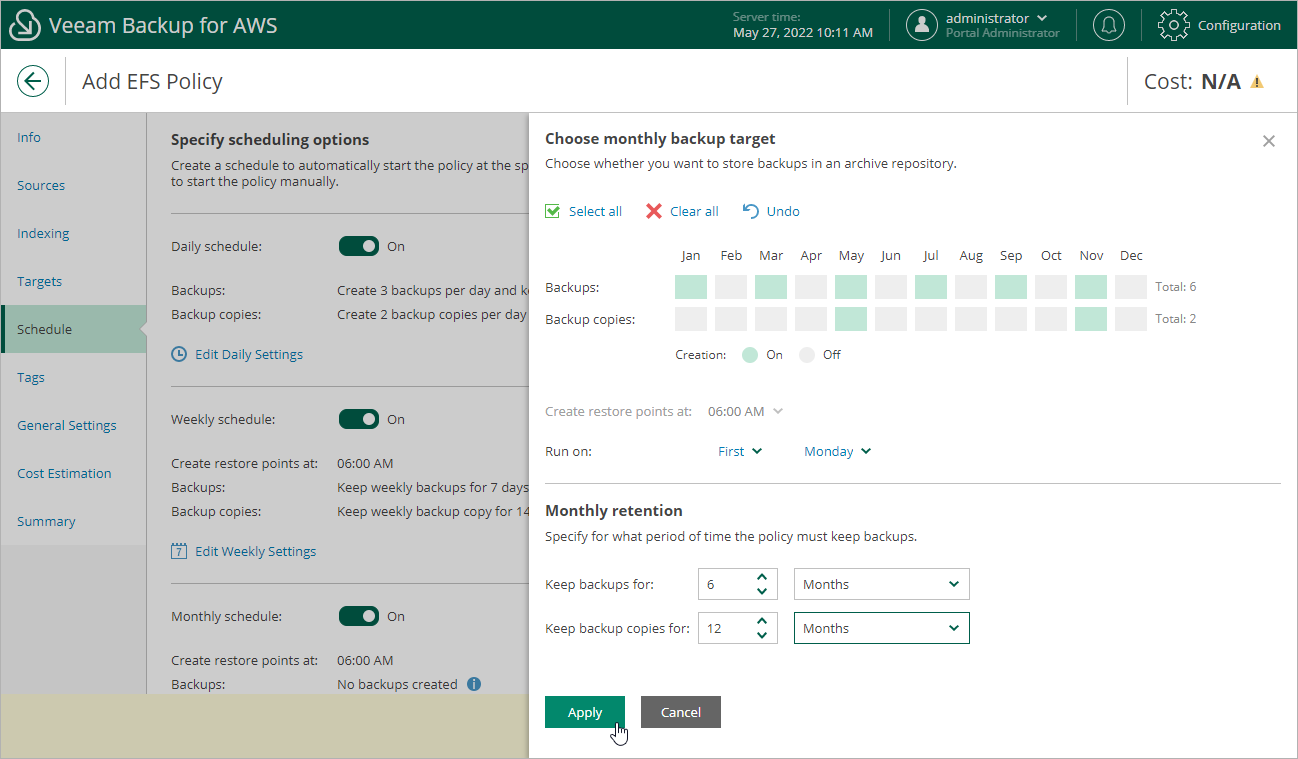1298x759 pixels.
Task: Close the Choose monthly backup target panel
Action: [x=1269, y=141]
